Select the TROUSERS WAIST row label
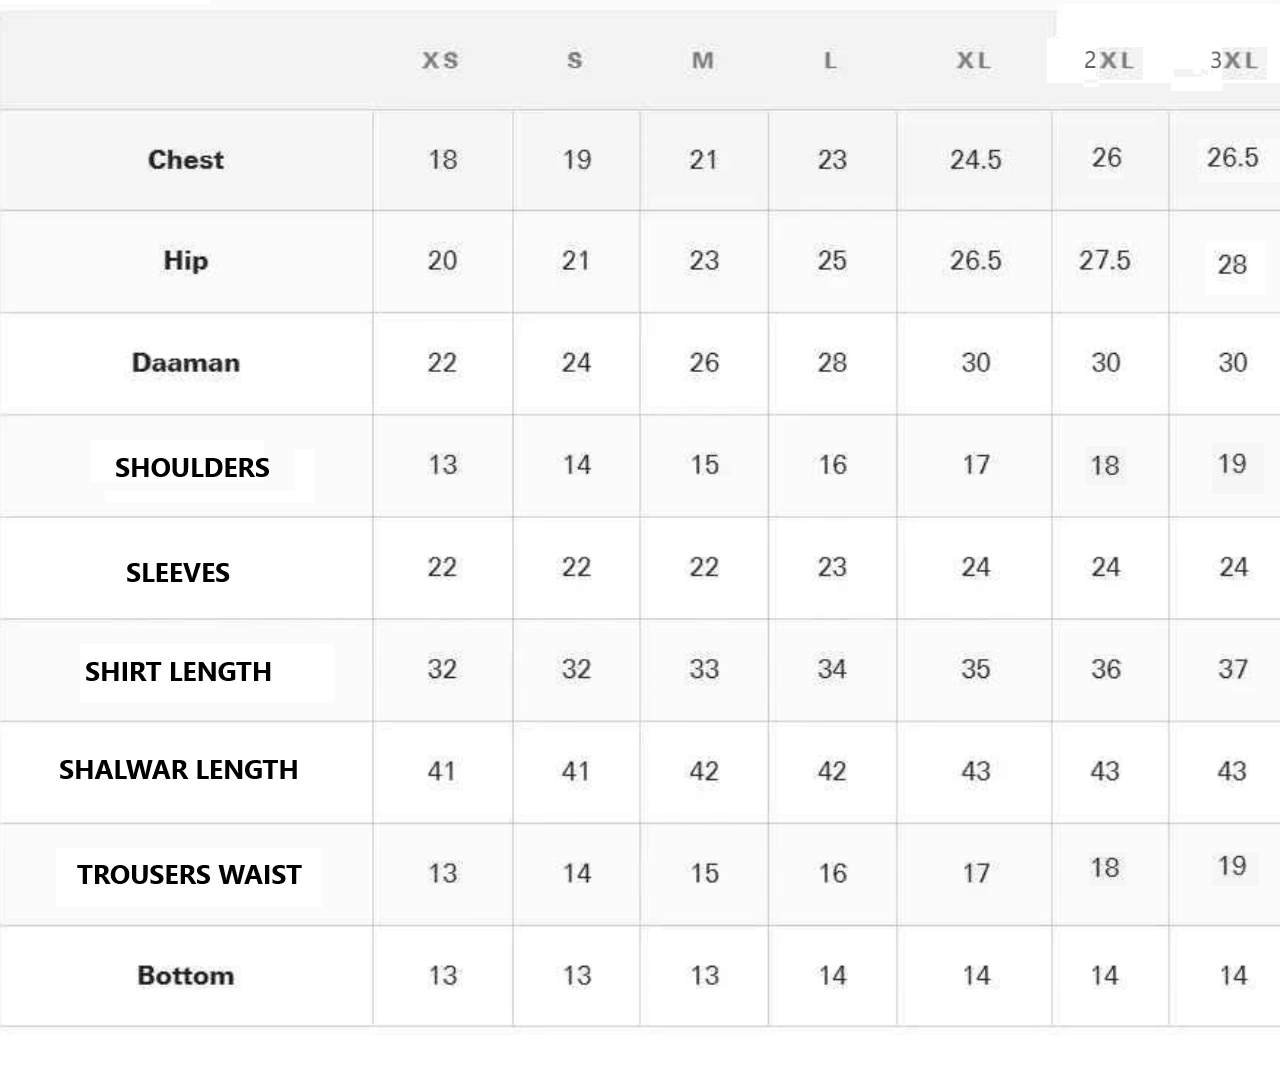The width and height of the screenshot is (1280, 1070). tap(189, 875)
